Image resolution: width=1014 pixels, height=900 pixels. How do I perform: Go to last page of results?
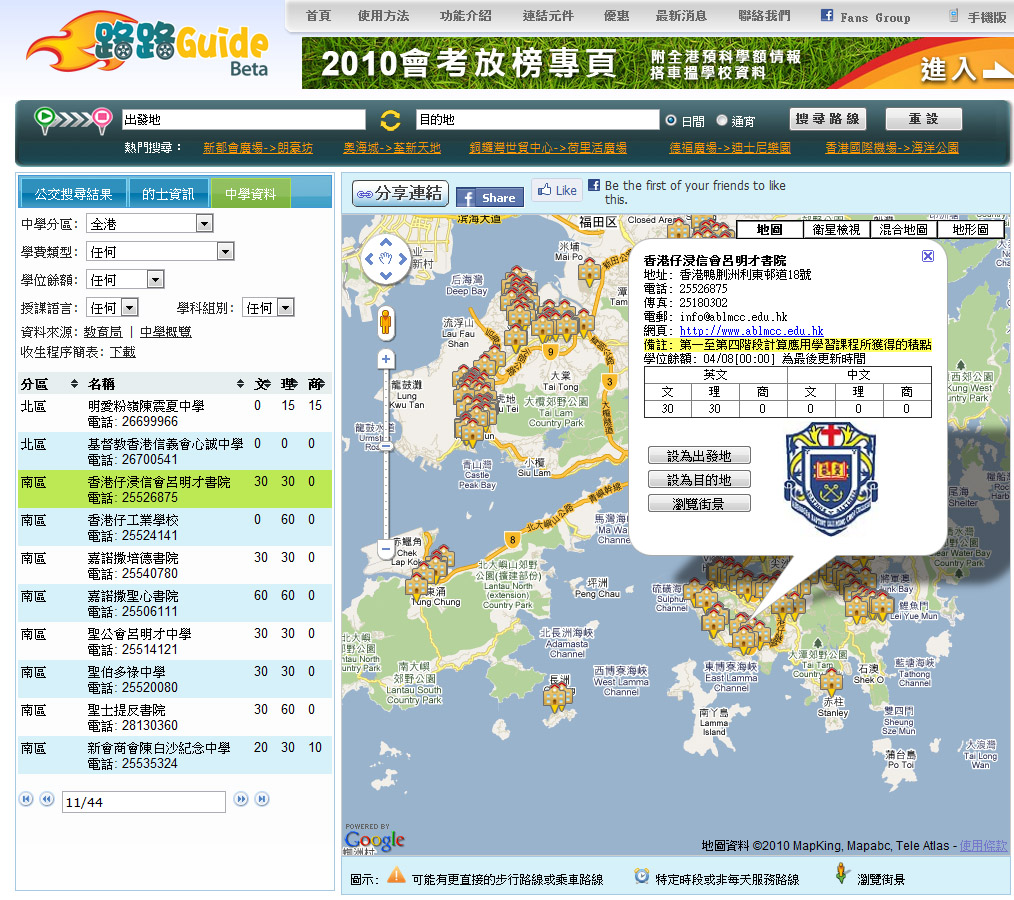tap(262, 799)
